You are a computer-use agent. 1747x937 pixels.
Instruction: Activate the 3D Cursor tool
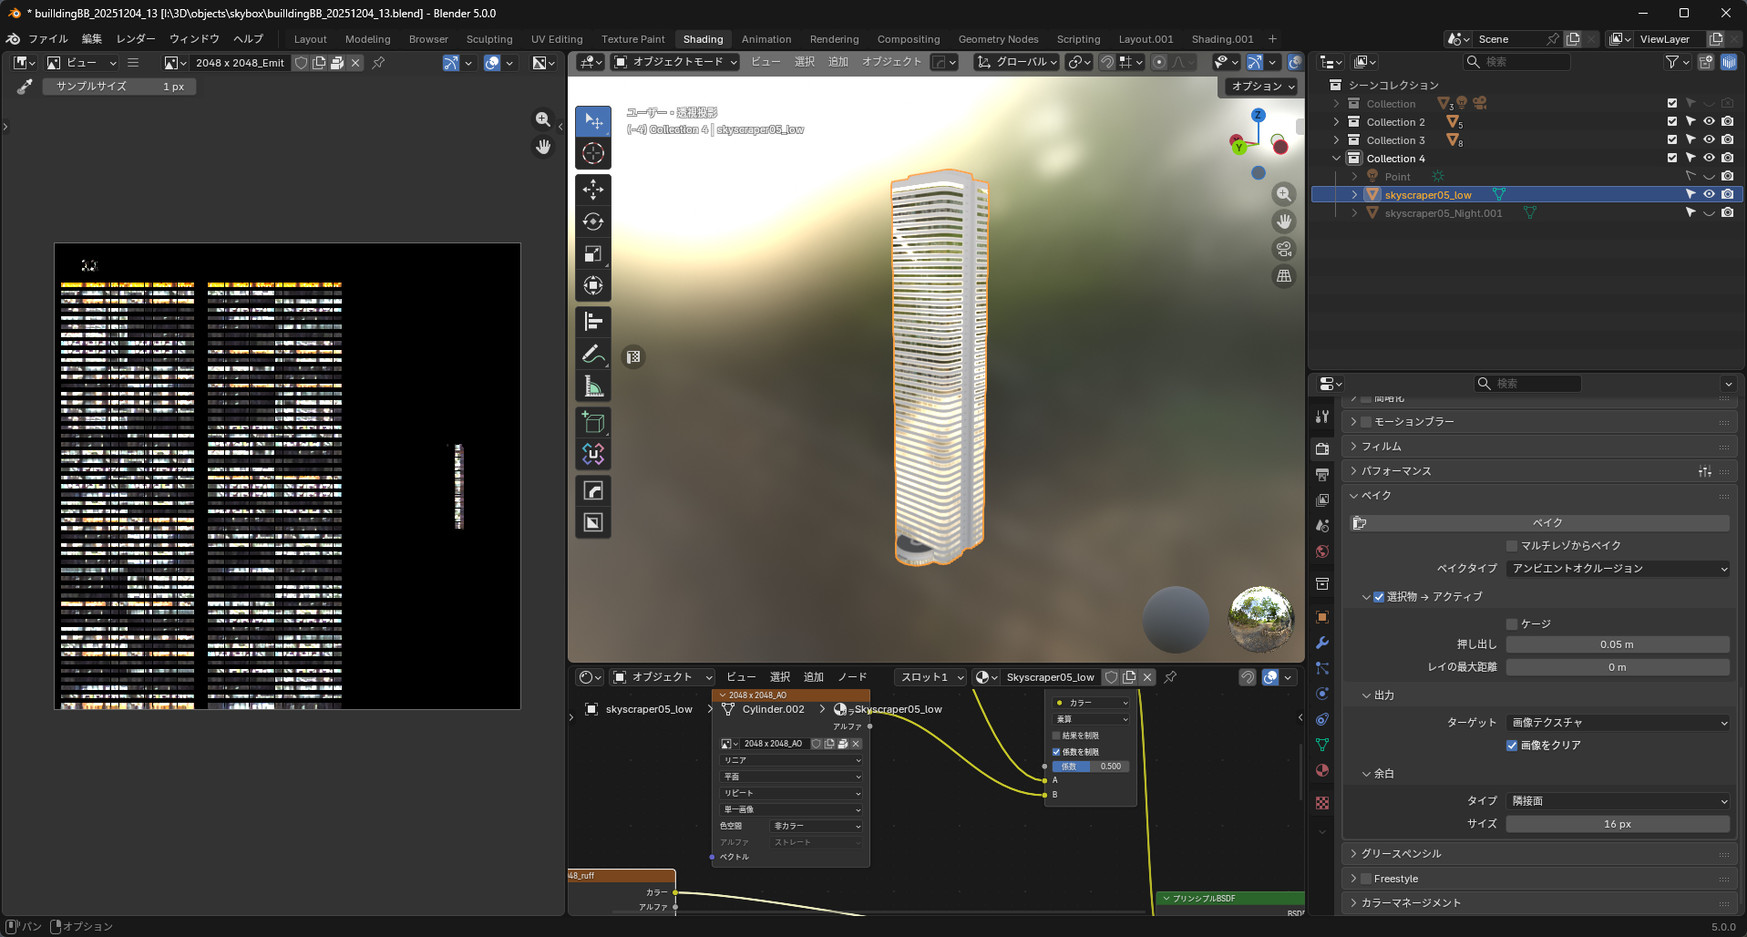tap(593, 153)
